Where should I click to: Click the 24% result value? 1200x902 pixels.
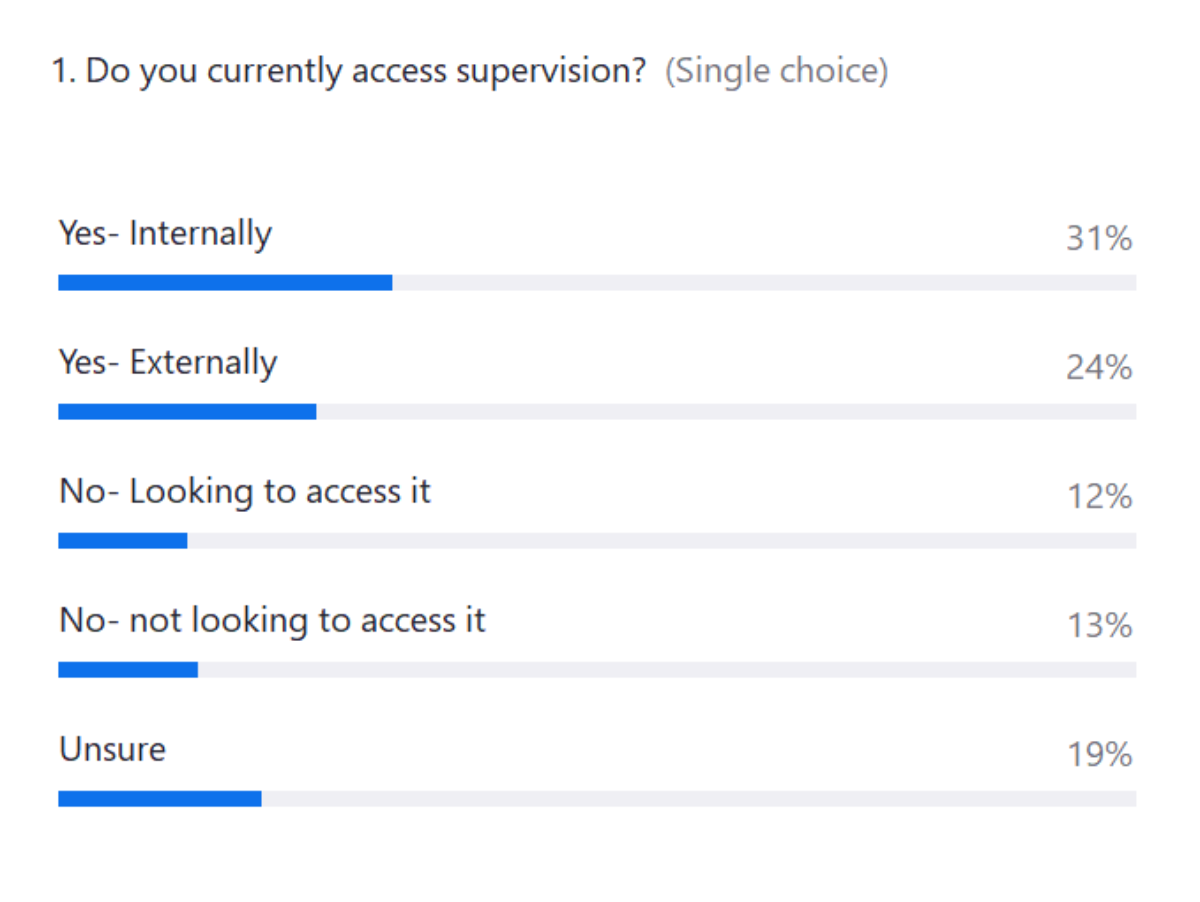[1098, 368]
